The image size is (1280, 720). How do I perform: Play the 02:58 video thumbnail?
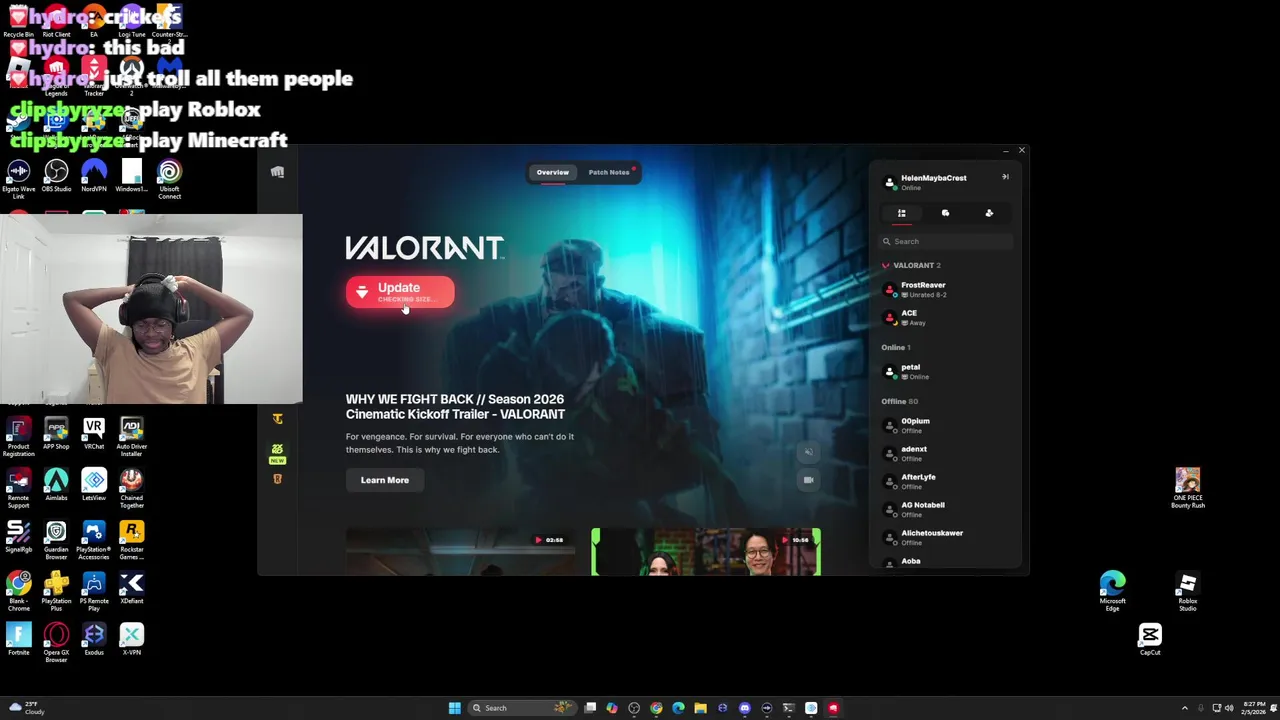click(x=460, y=552)
